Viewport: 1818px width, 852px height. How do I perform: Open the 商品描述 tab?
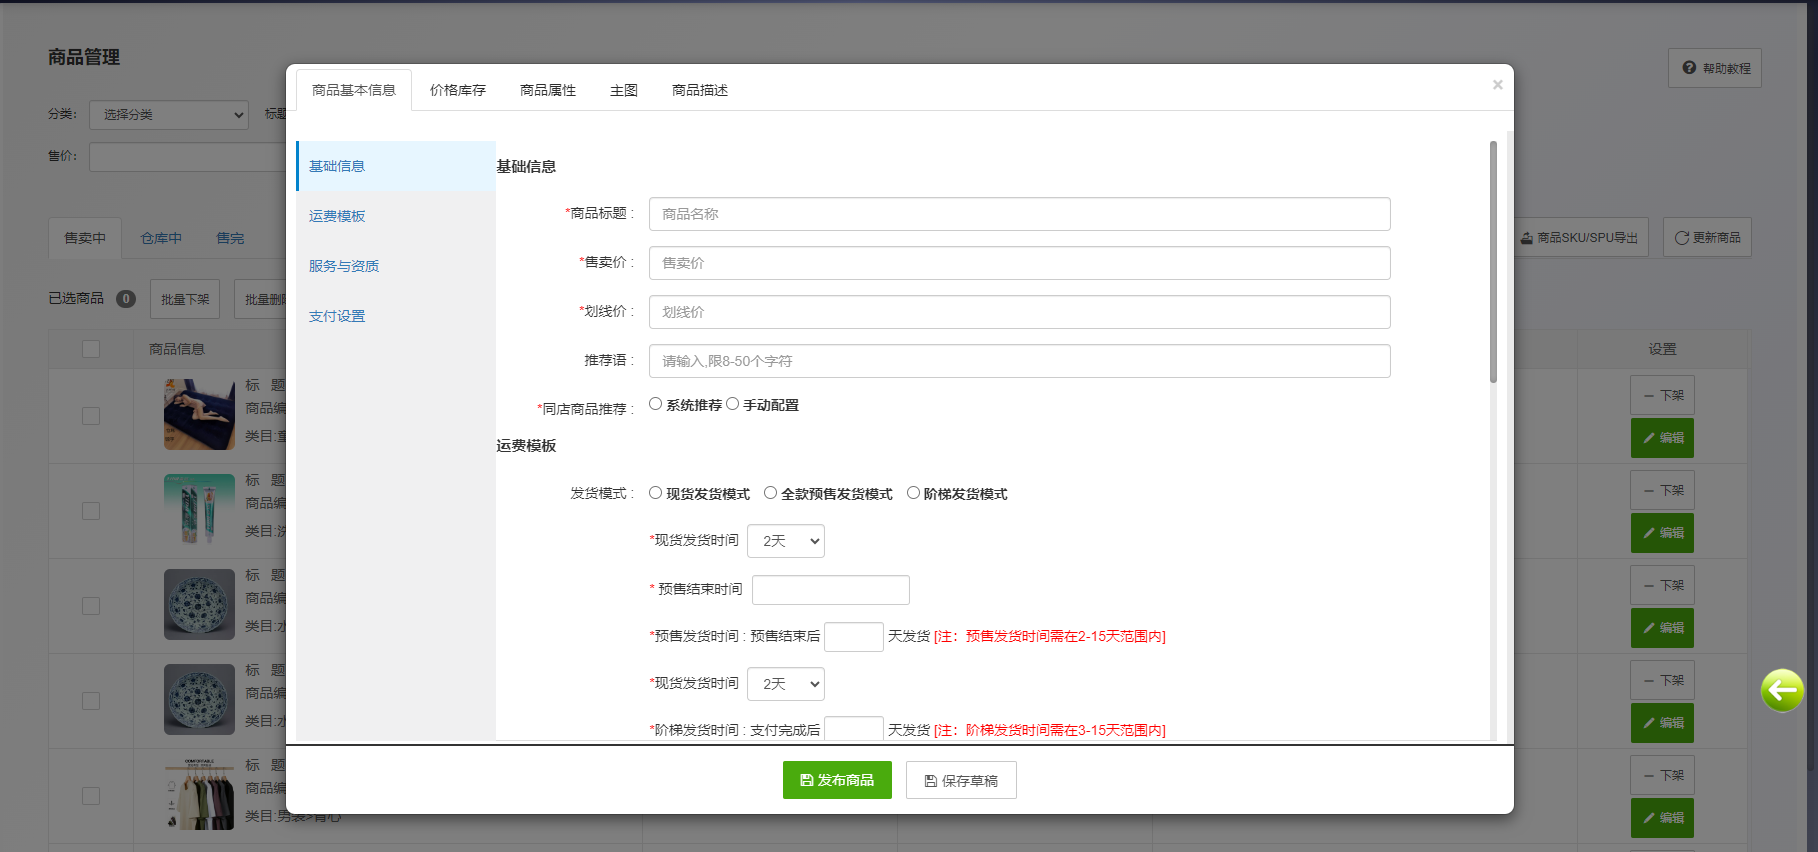click(x=699, y=90)
